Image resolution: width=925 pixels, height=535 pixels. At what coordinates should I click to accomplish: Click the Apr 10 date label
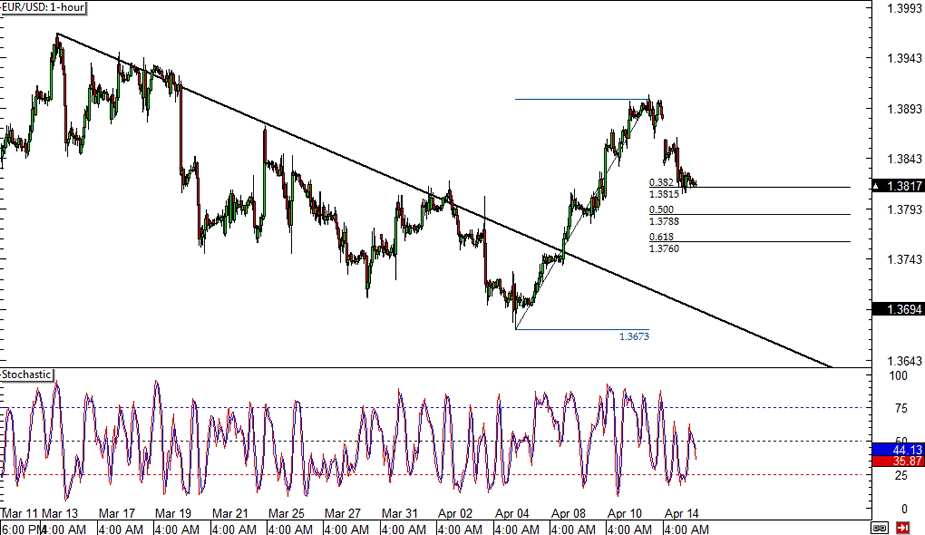[x=625, y=514]
